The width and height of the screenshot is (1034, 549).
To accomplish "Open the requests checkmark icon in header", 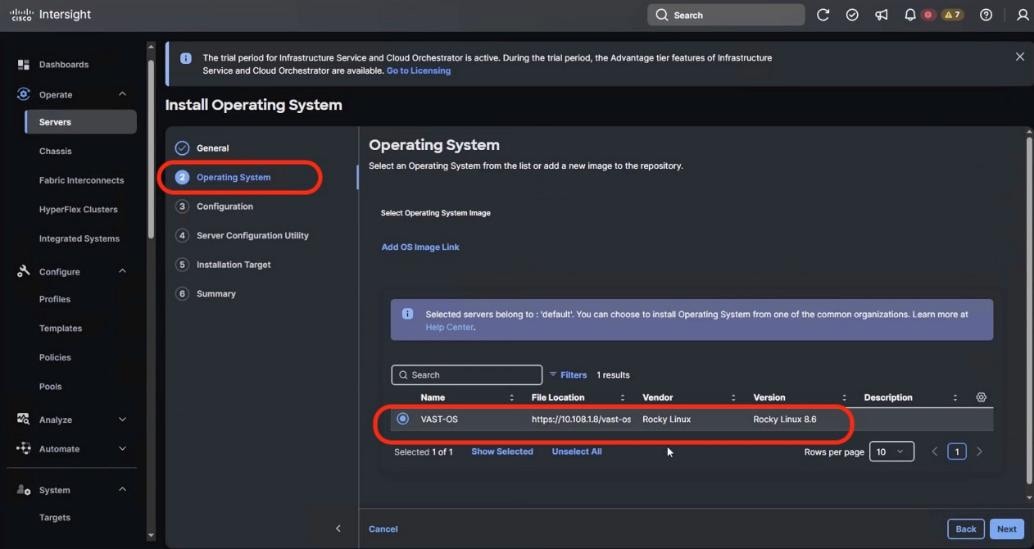I will [852, 14].
